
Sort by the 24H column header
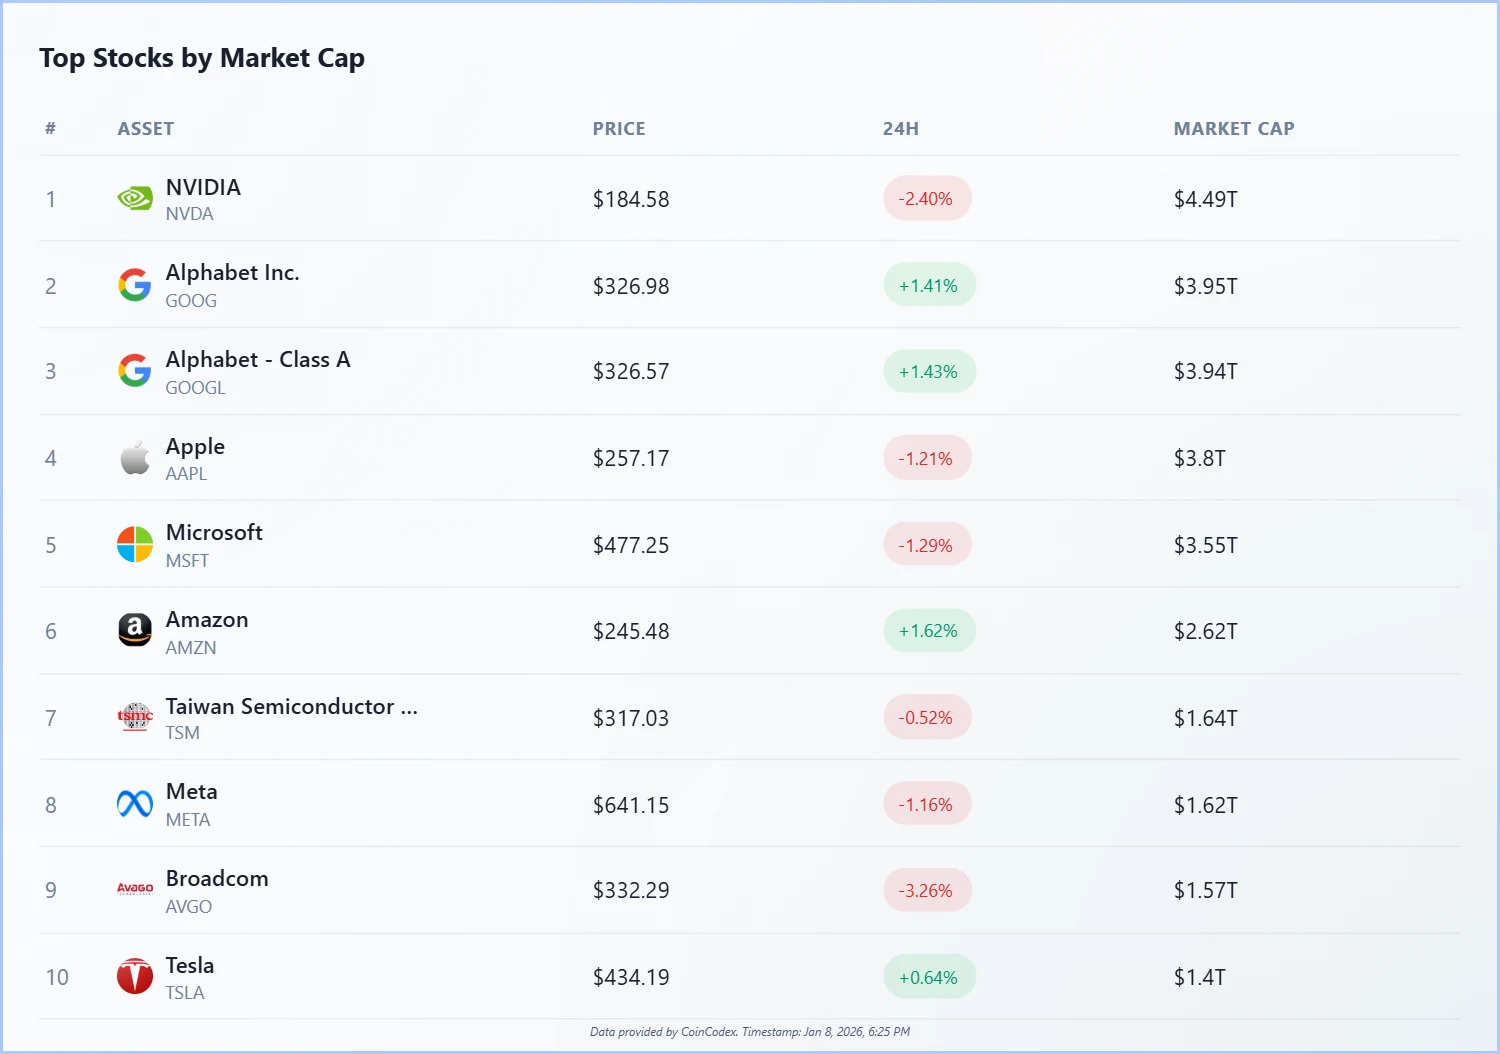[900, 129]
